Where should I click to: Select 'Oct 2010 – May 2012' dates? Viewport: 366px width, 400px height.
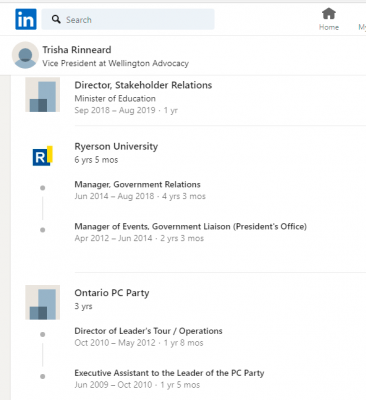tap(115, 343)
